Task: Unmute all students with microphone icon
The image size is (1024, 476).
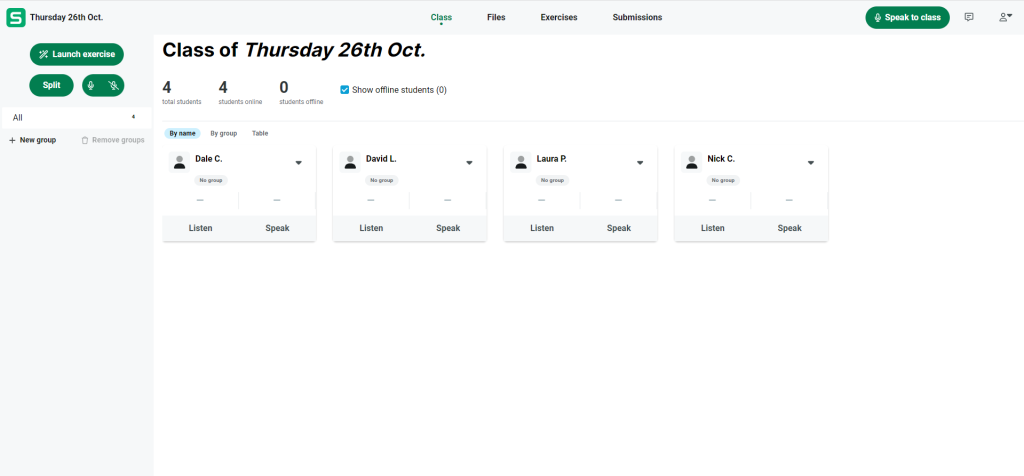Action: click(x=91, y=86)
